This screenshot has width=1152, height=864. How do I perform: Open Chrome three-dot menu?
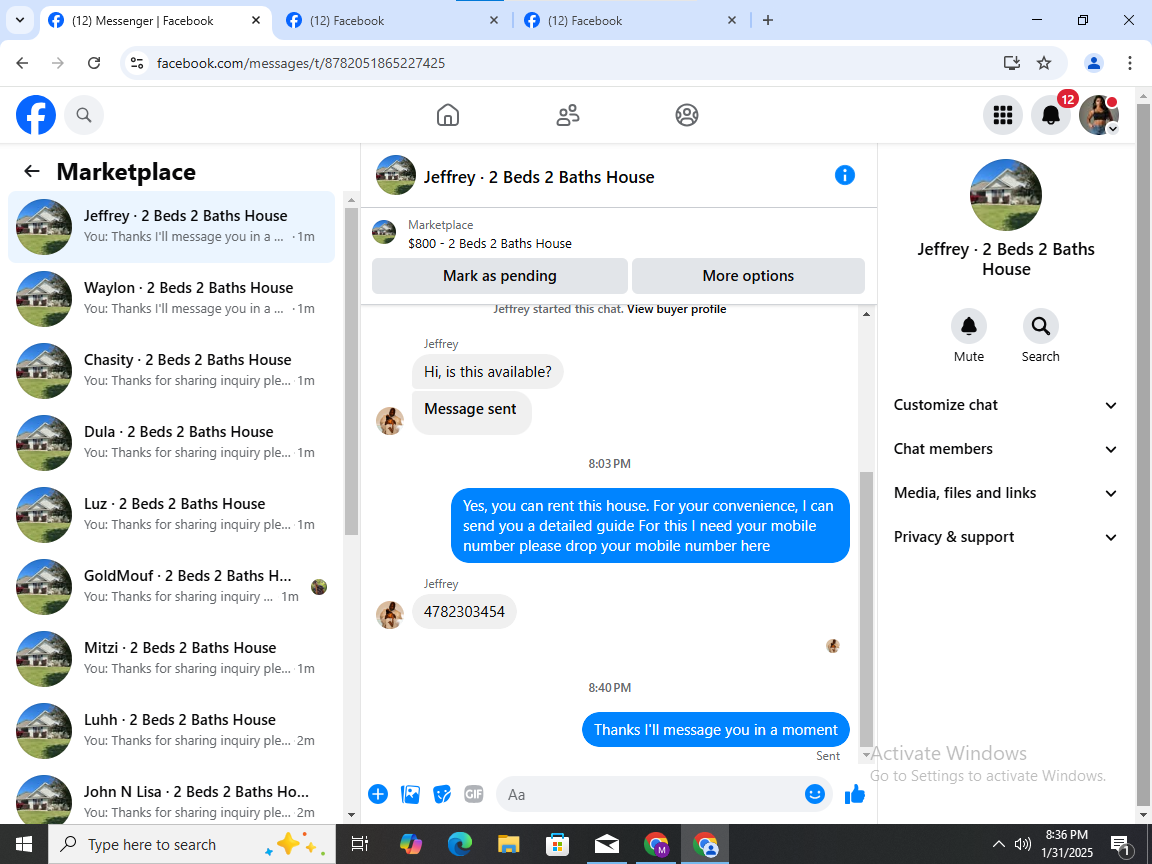[x=1130, y=63]
